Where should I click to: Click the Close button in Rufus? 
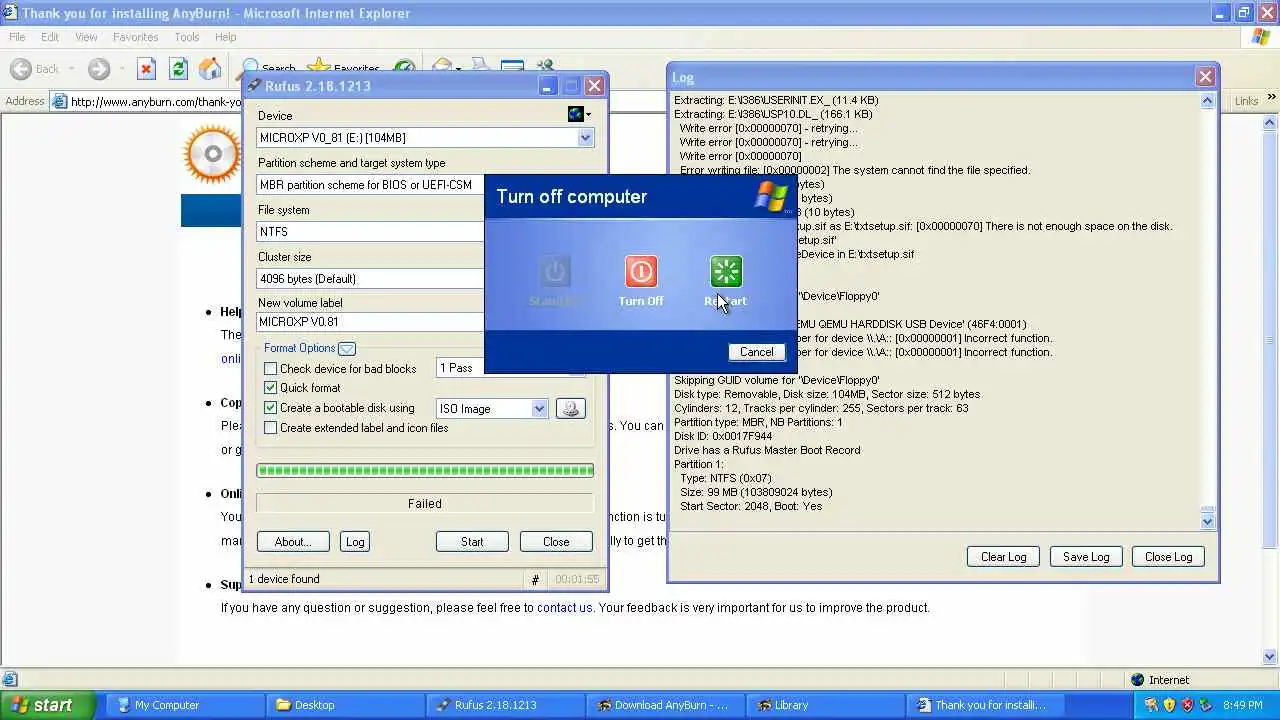[556, 542]
